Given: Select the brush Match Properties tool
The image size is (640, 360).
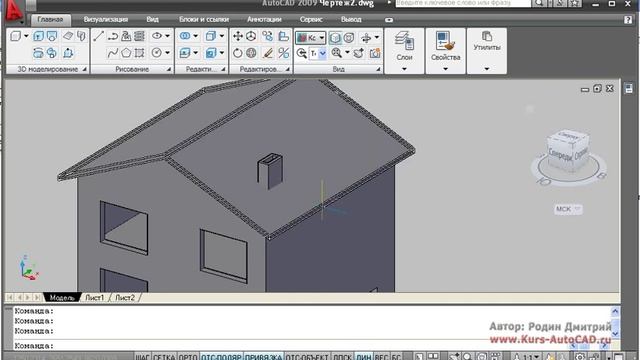Looking at the screenshot, I should click(268, 53).
